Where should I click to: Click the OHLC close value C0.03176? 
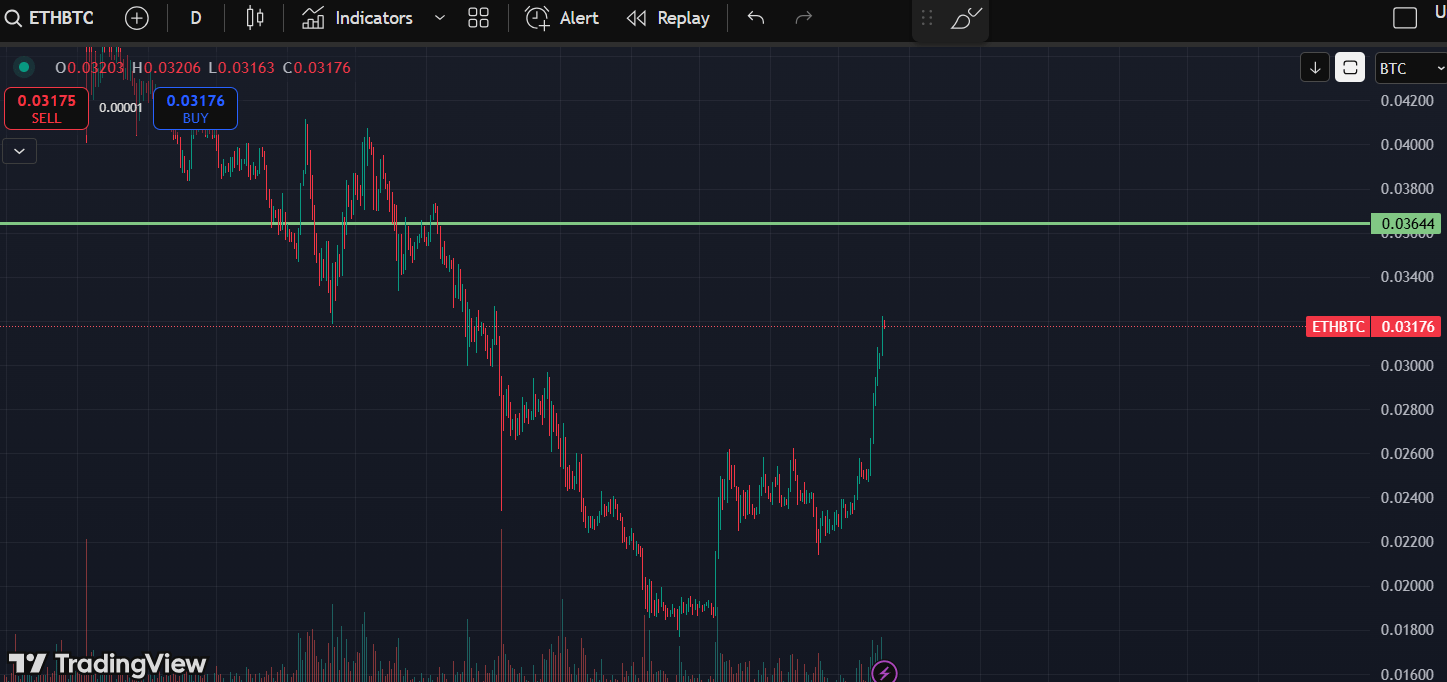(x=316, y=68)
